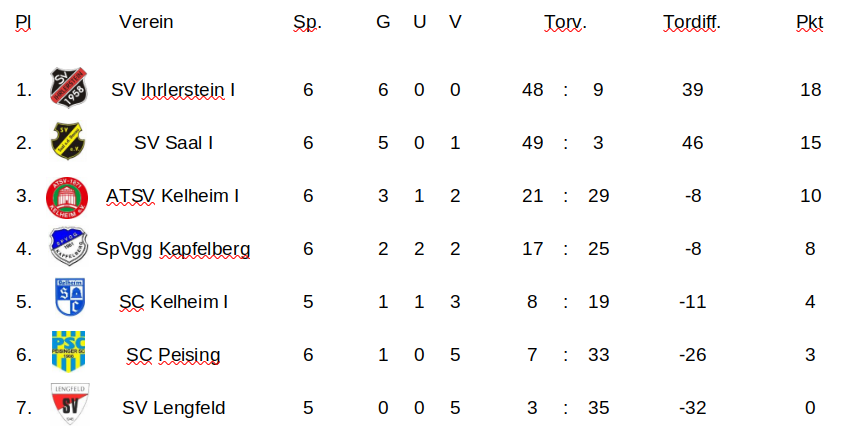Screen dimensions: 858x430
Task: Click the Pl placement column header
Action: click(23, 22)
